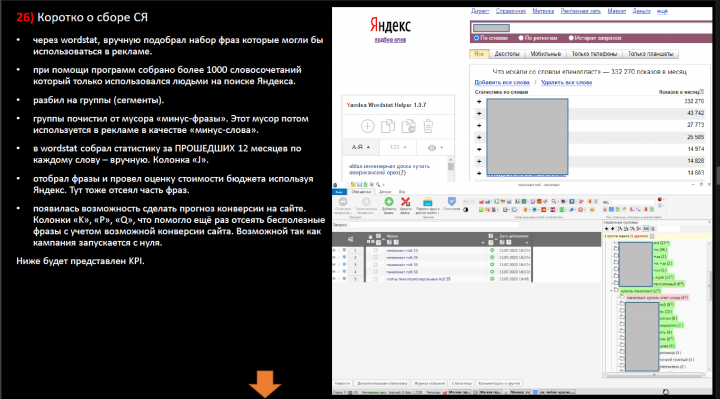
Task: Click the copy icon in Wordstat Helper
Action: coord(388,126)
